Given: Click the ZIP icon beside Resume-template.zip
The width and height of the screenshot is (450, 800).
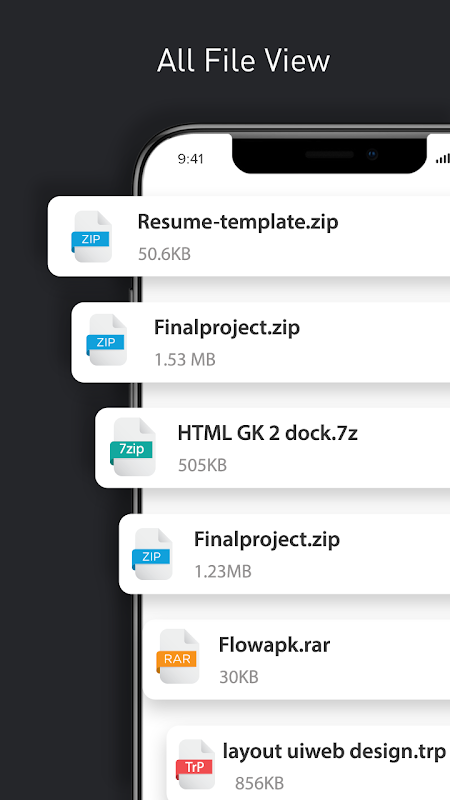Looking at the screenshot, I should click(91, 237).
